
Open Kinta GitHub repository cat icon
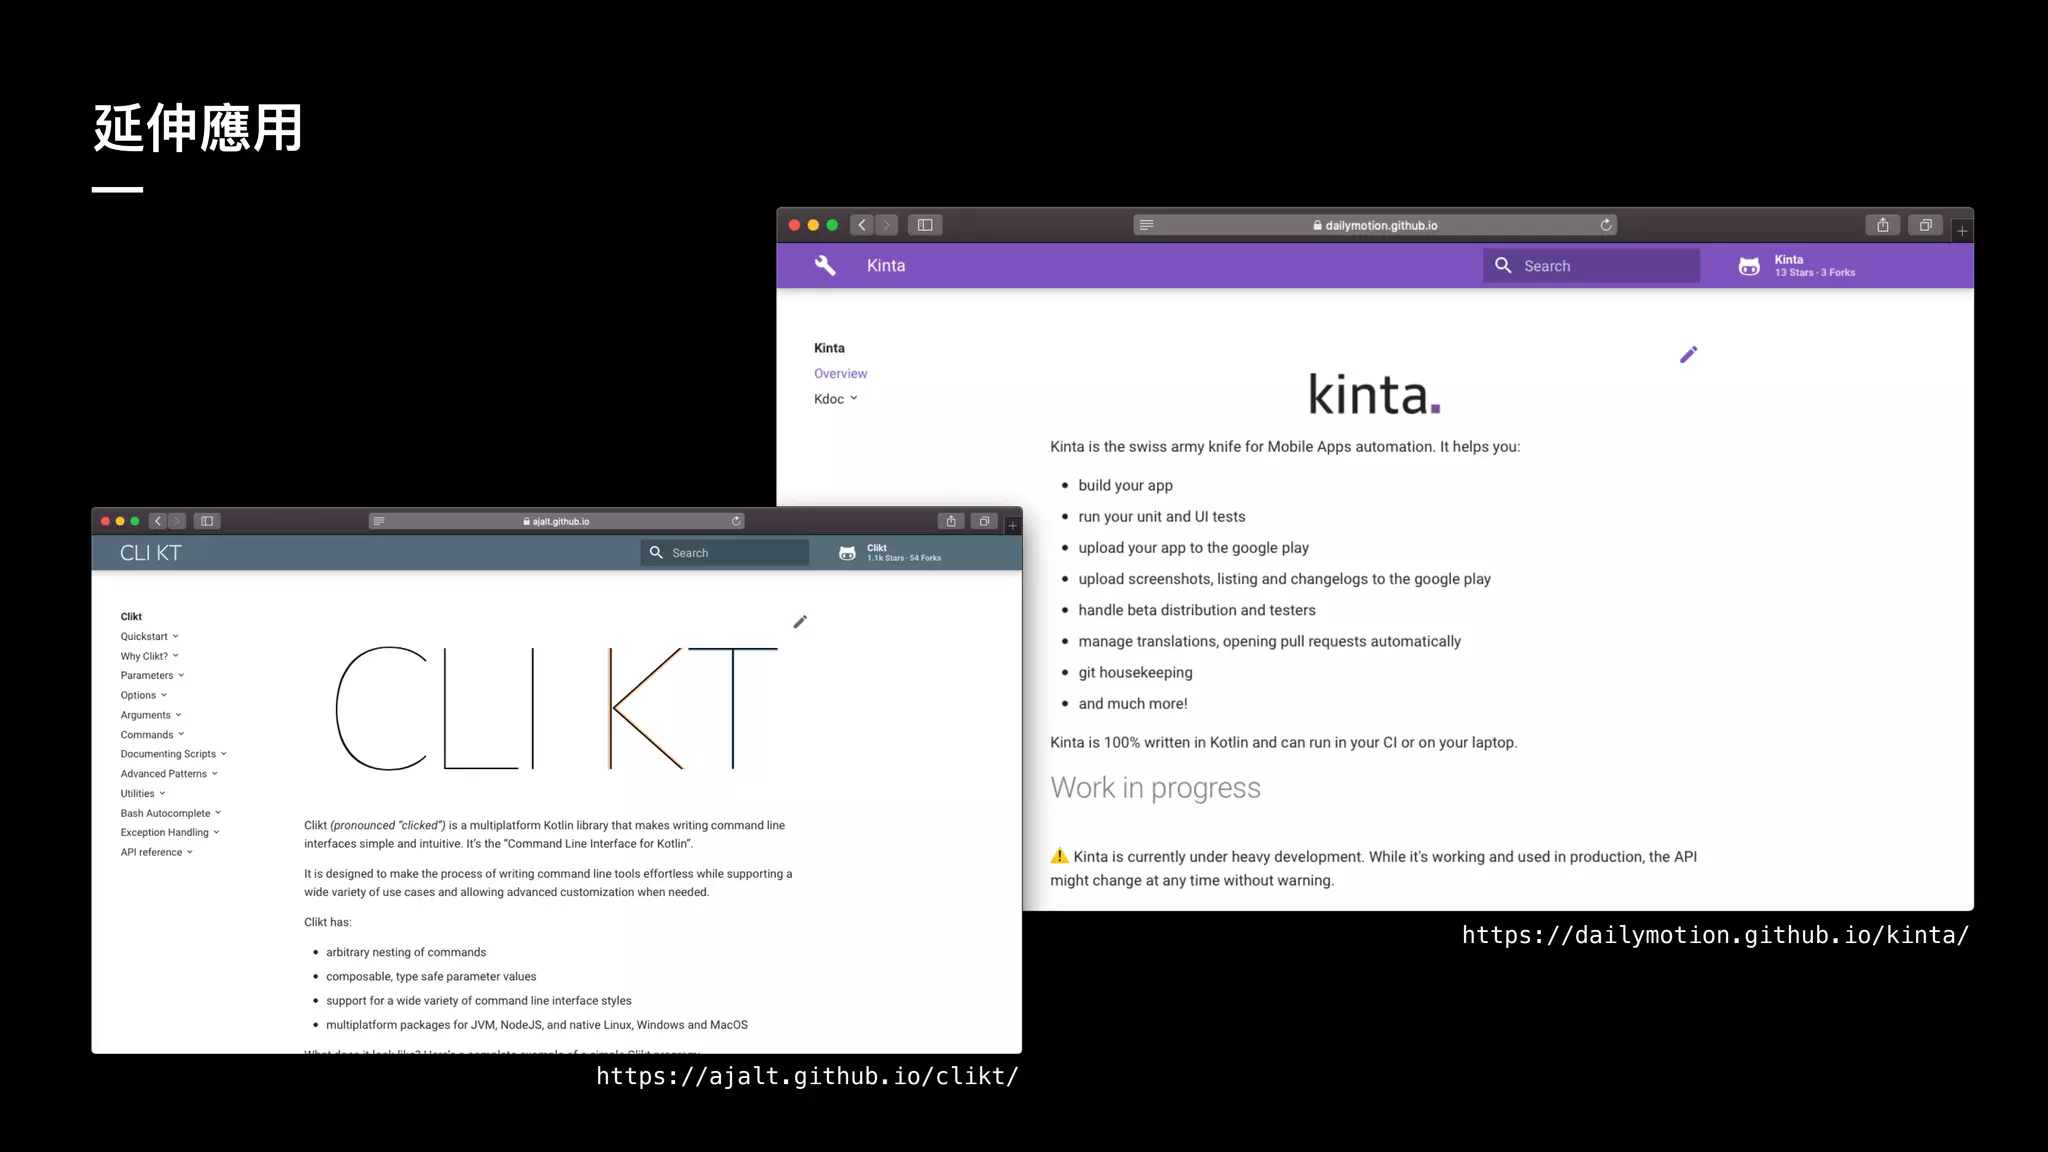[1749, 266]
